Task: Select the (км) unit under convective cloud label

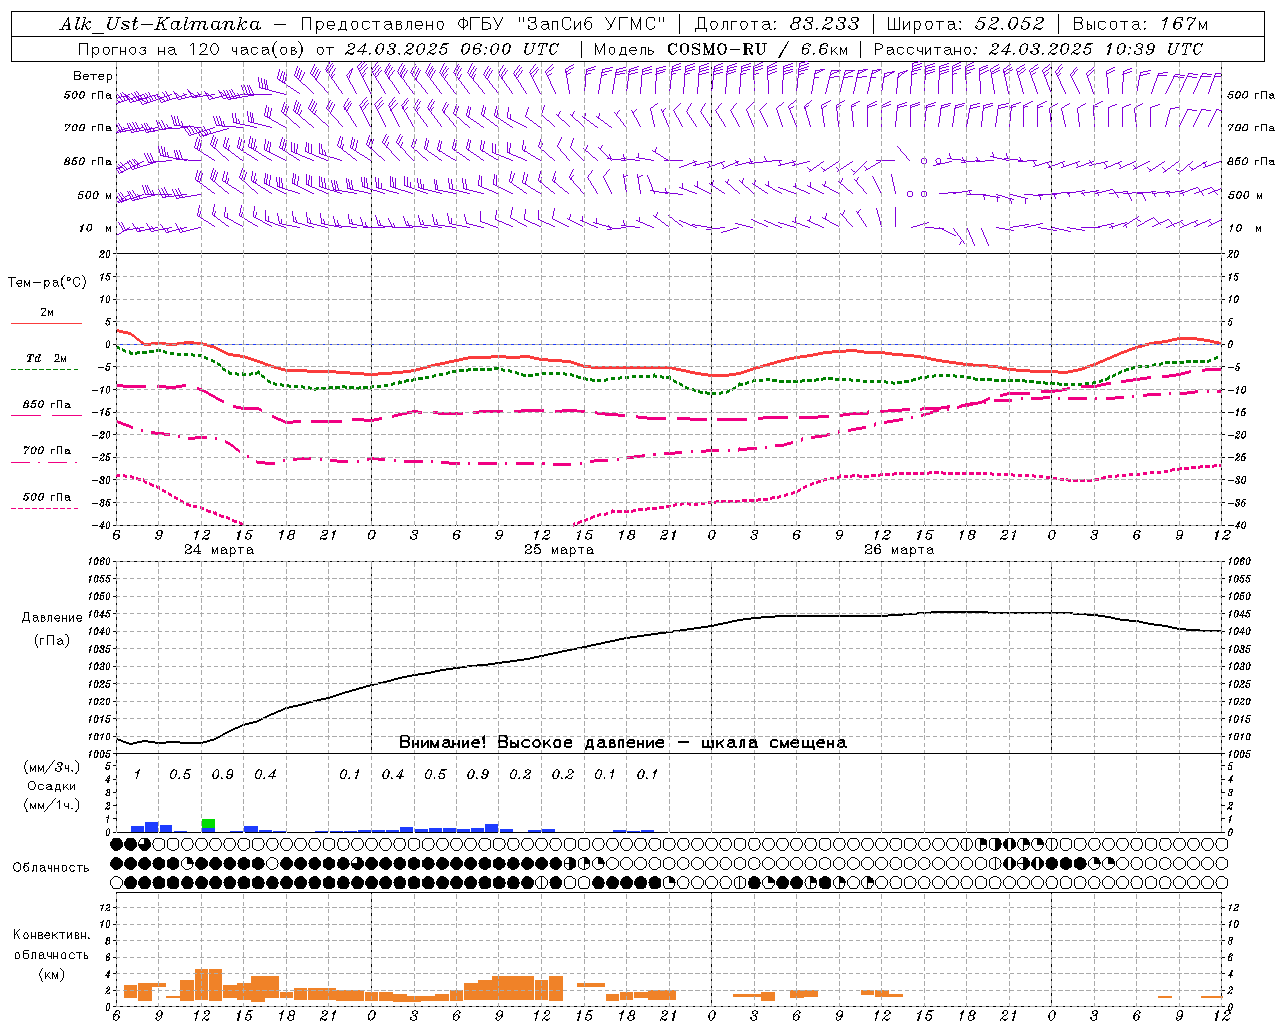Action: click(52, 974)
